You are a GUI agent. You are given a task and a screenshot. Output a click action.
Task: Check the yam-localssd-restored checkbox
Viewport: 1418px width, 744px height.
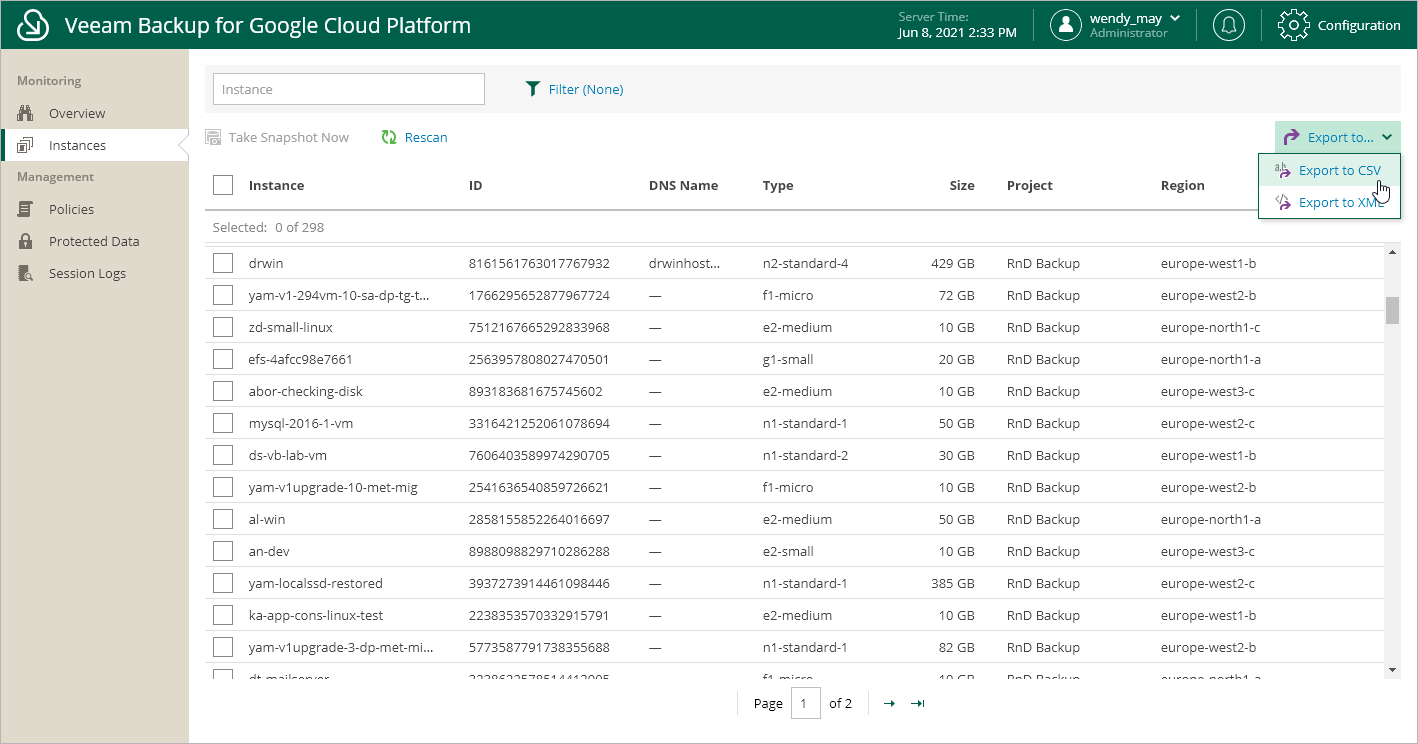coord(223,583)
